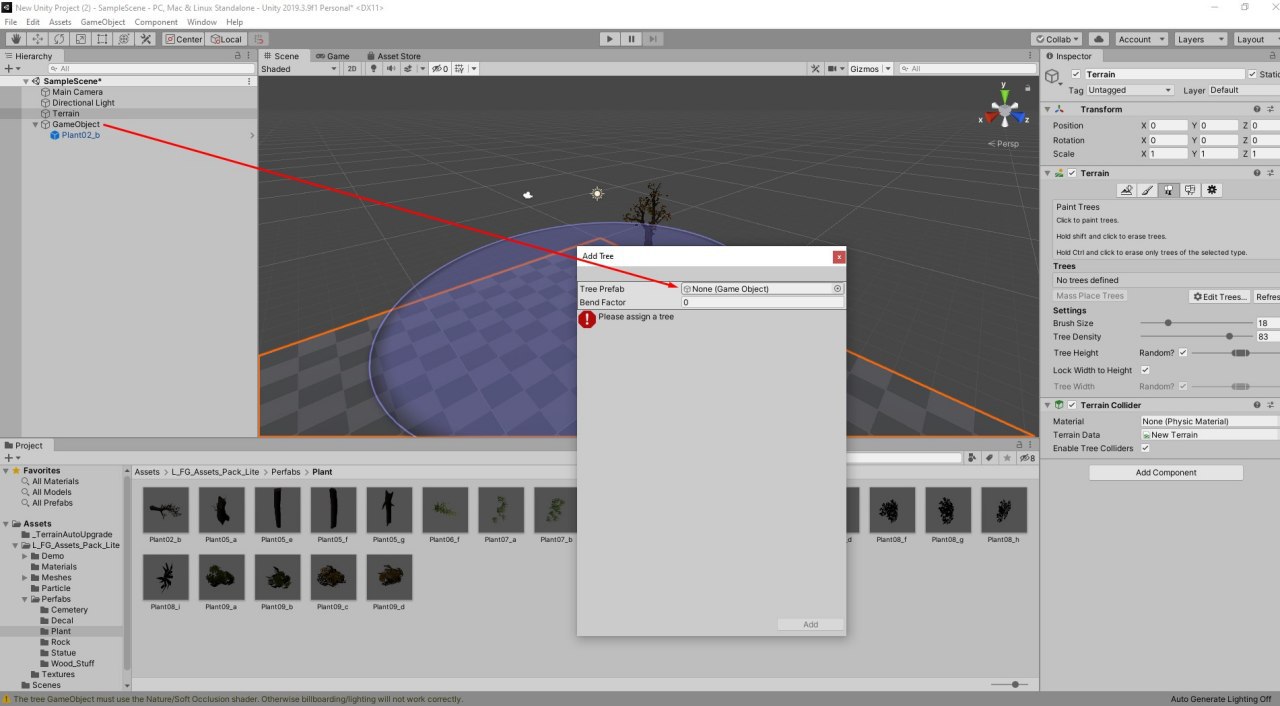Image resolution: width=1280 pixels, height=706 pixels.
Task: Expand the Meshes folder in Project
Action: tap(25, 577)
